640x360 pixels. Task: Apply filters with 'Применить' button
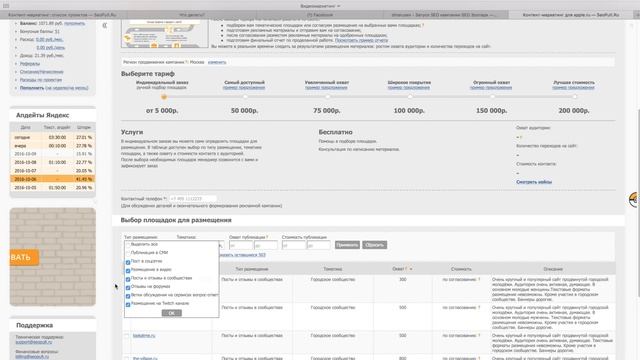[x=347, y=245]
